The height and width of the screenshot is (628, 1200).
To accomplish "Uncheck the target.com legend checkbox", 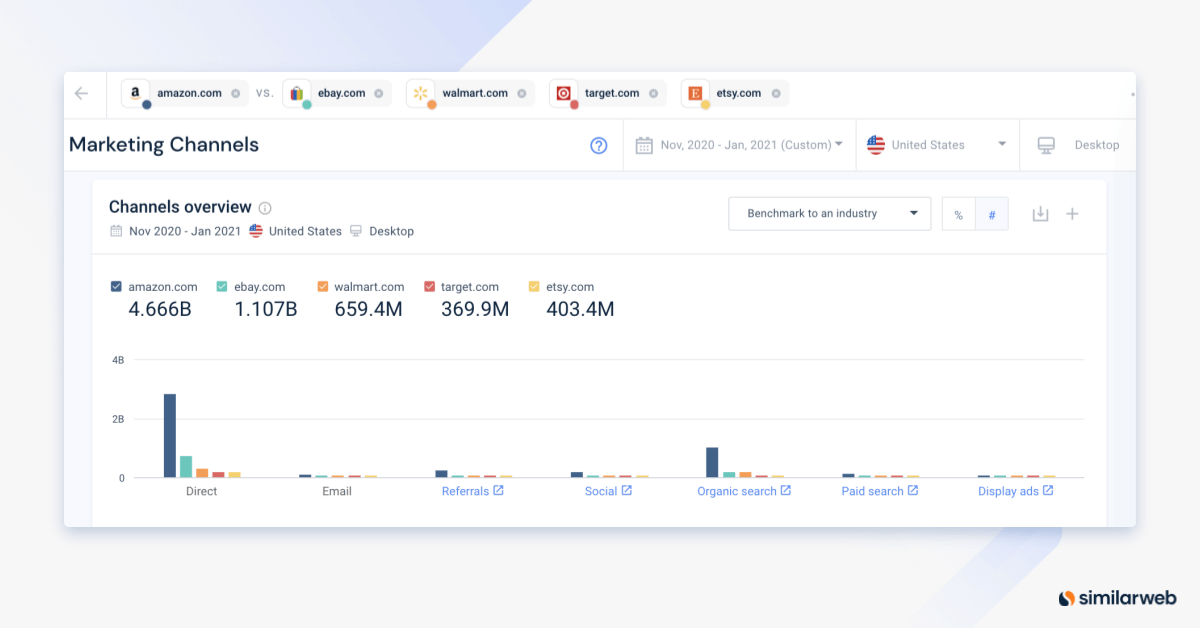I will point(429,287).
